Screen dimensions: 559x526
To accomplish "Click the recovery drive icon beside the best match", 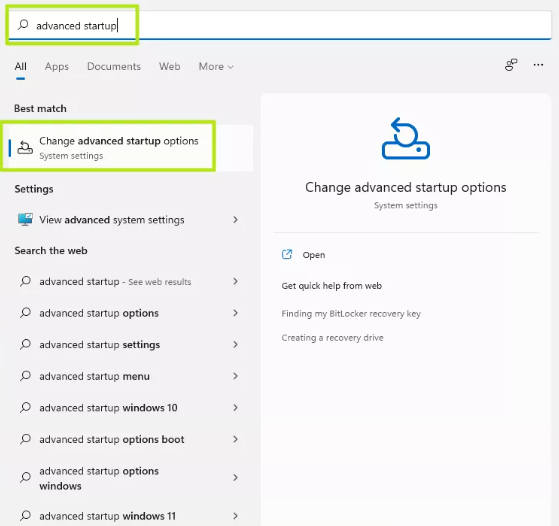I will click(x=25, y=147).
